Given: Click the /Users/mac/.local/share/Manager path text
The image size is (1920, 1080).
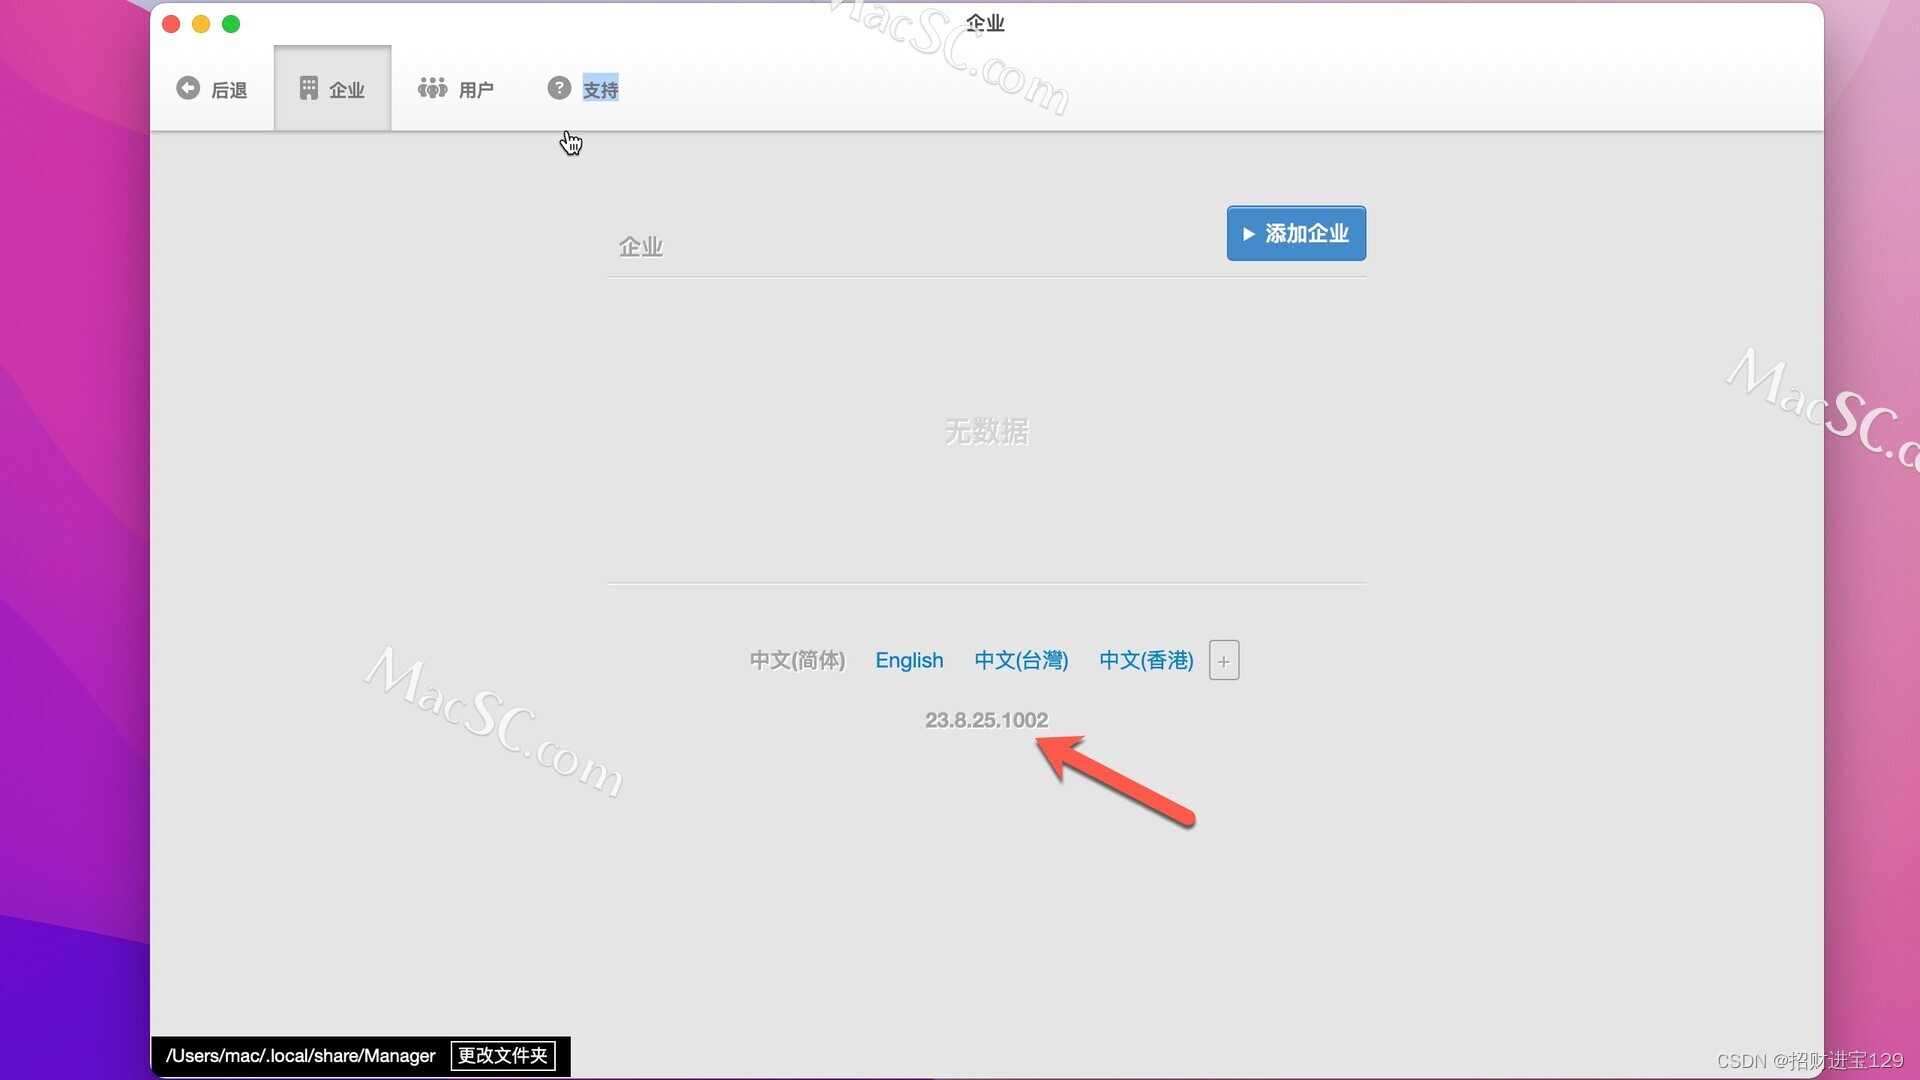Looking at the screenshot, I should coord(300,1056).
